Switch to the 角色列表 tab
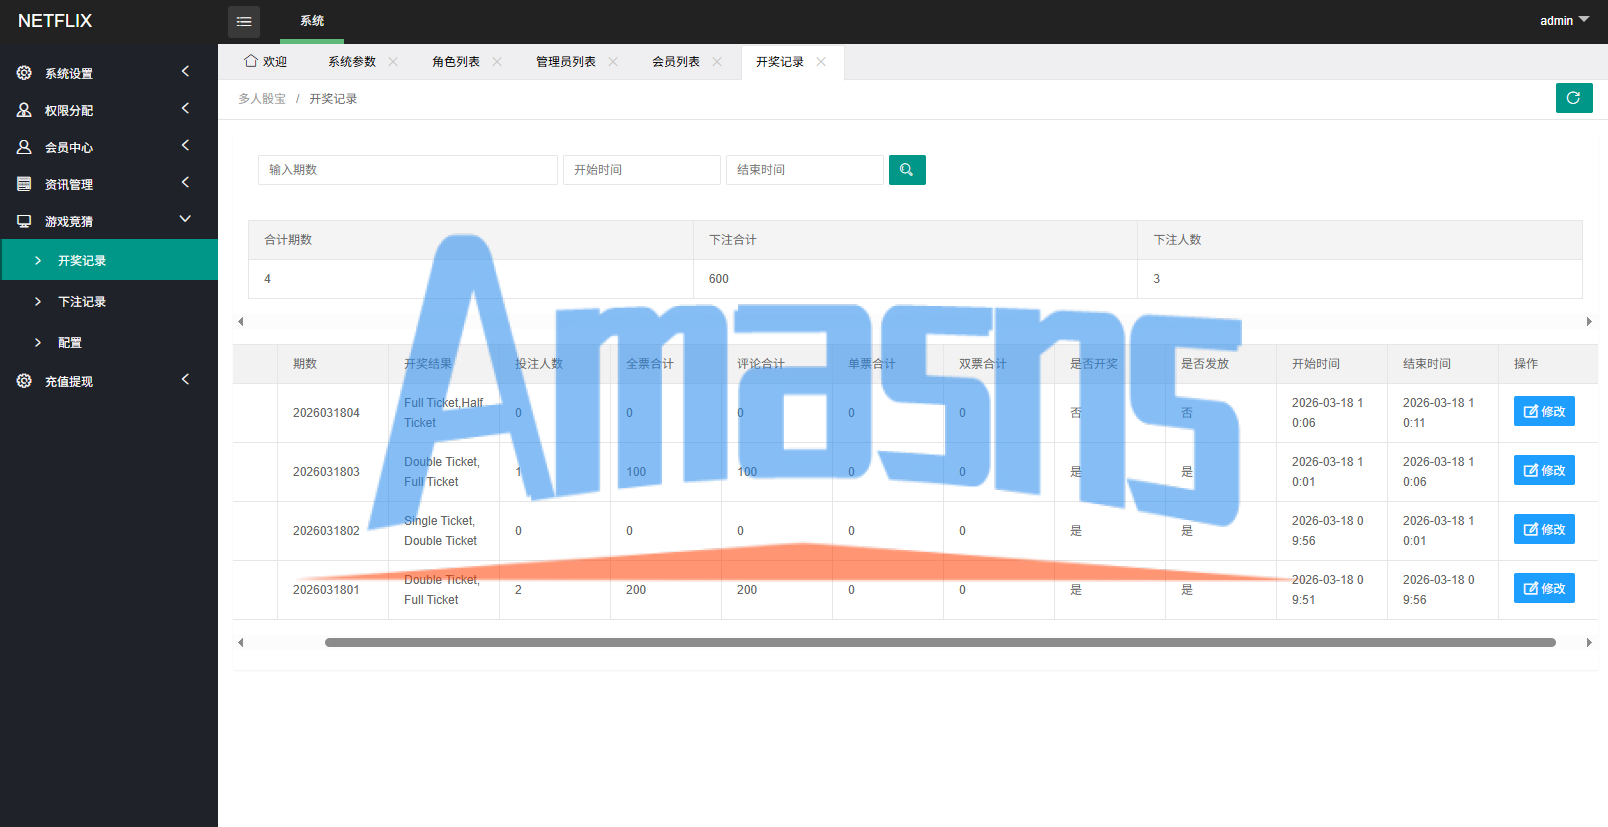This screenshot has height=827, width=1608. coord(456,62)
